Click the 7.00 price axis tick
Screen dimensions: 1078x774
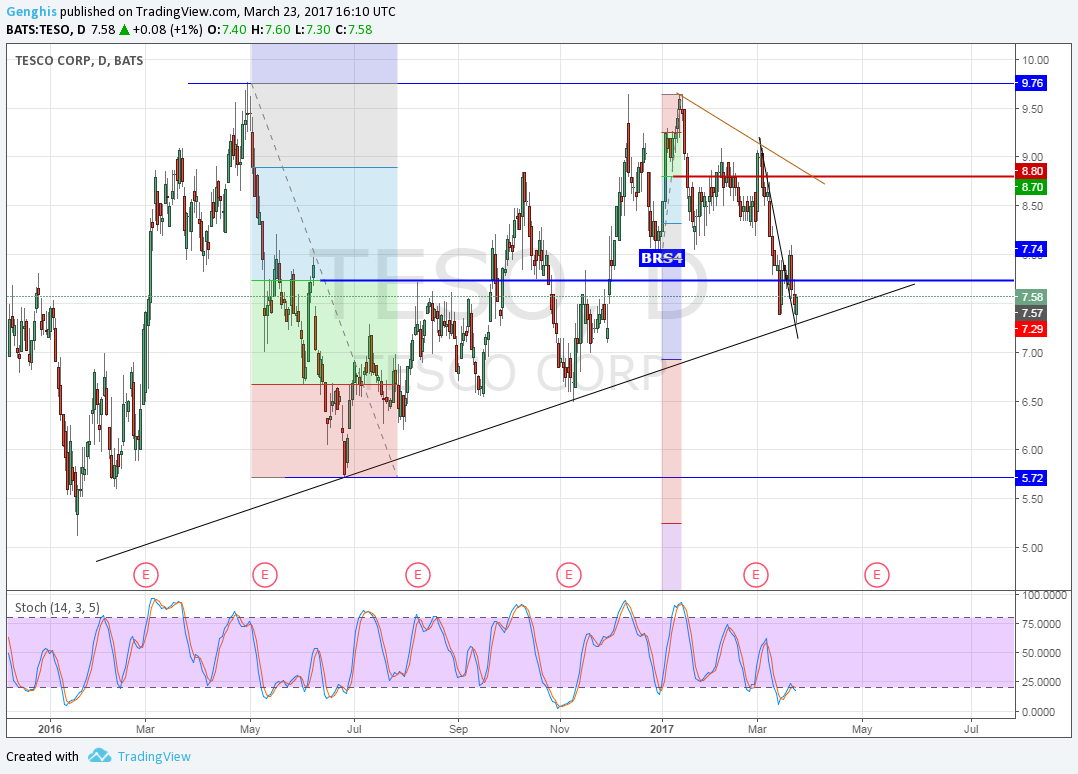pos(1032,353)
